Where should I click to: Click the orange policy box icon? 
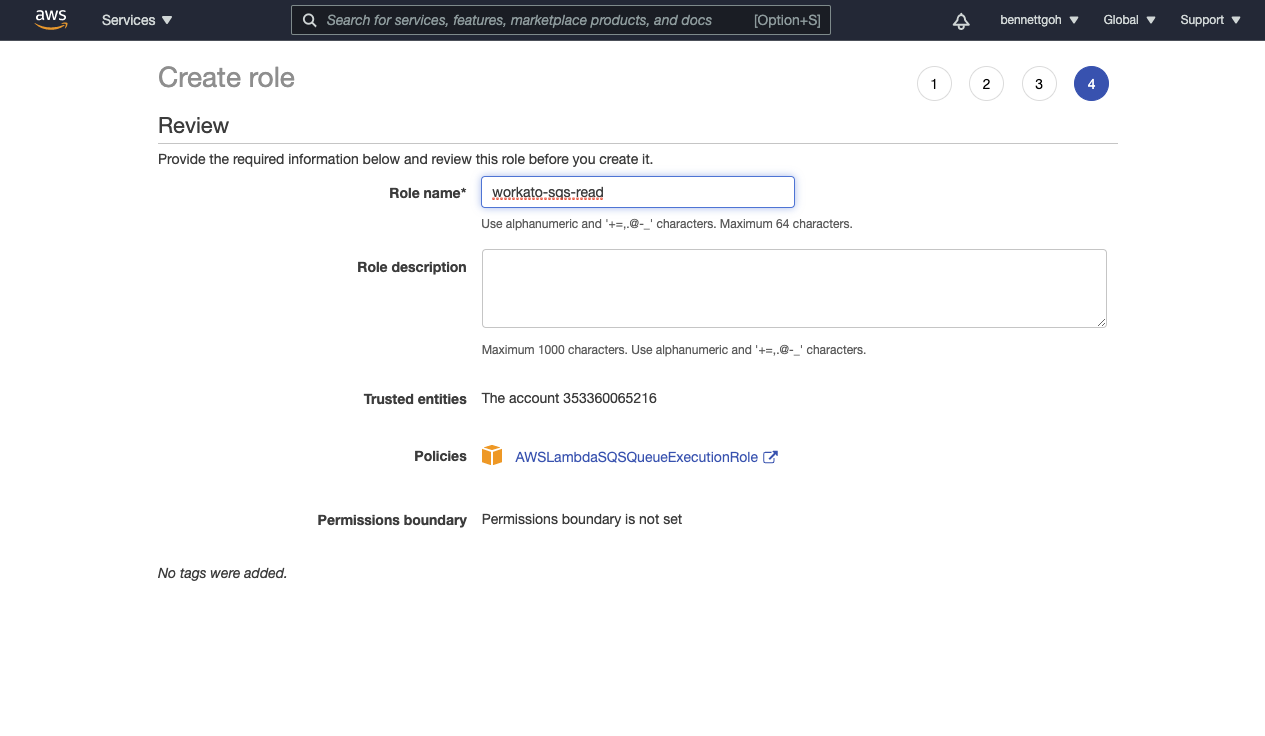492,456
